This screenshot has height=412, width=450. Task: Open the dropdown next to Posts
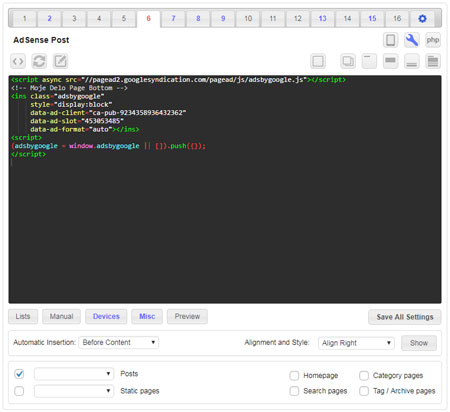pos(74,374)
